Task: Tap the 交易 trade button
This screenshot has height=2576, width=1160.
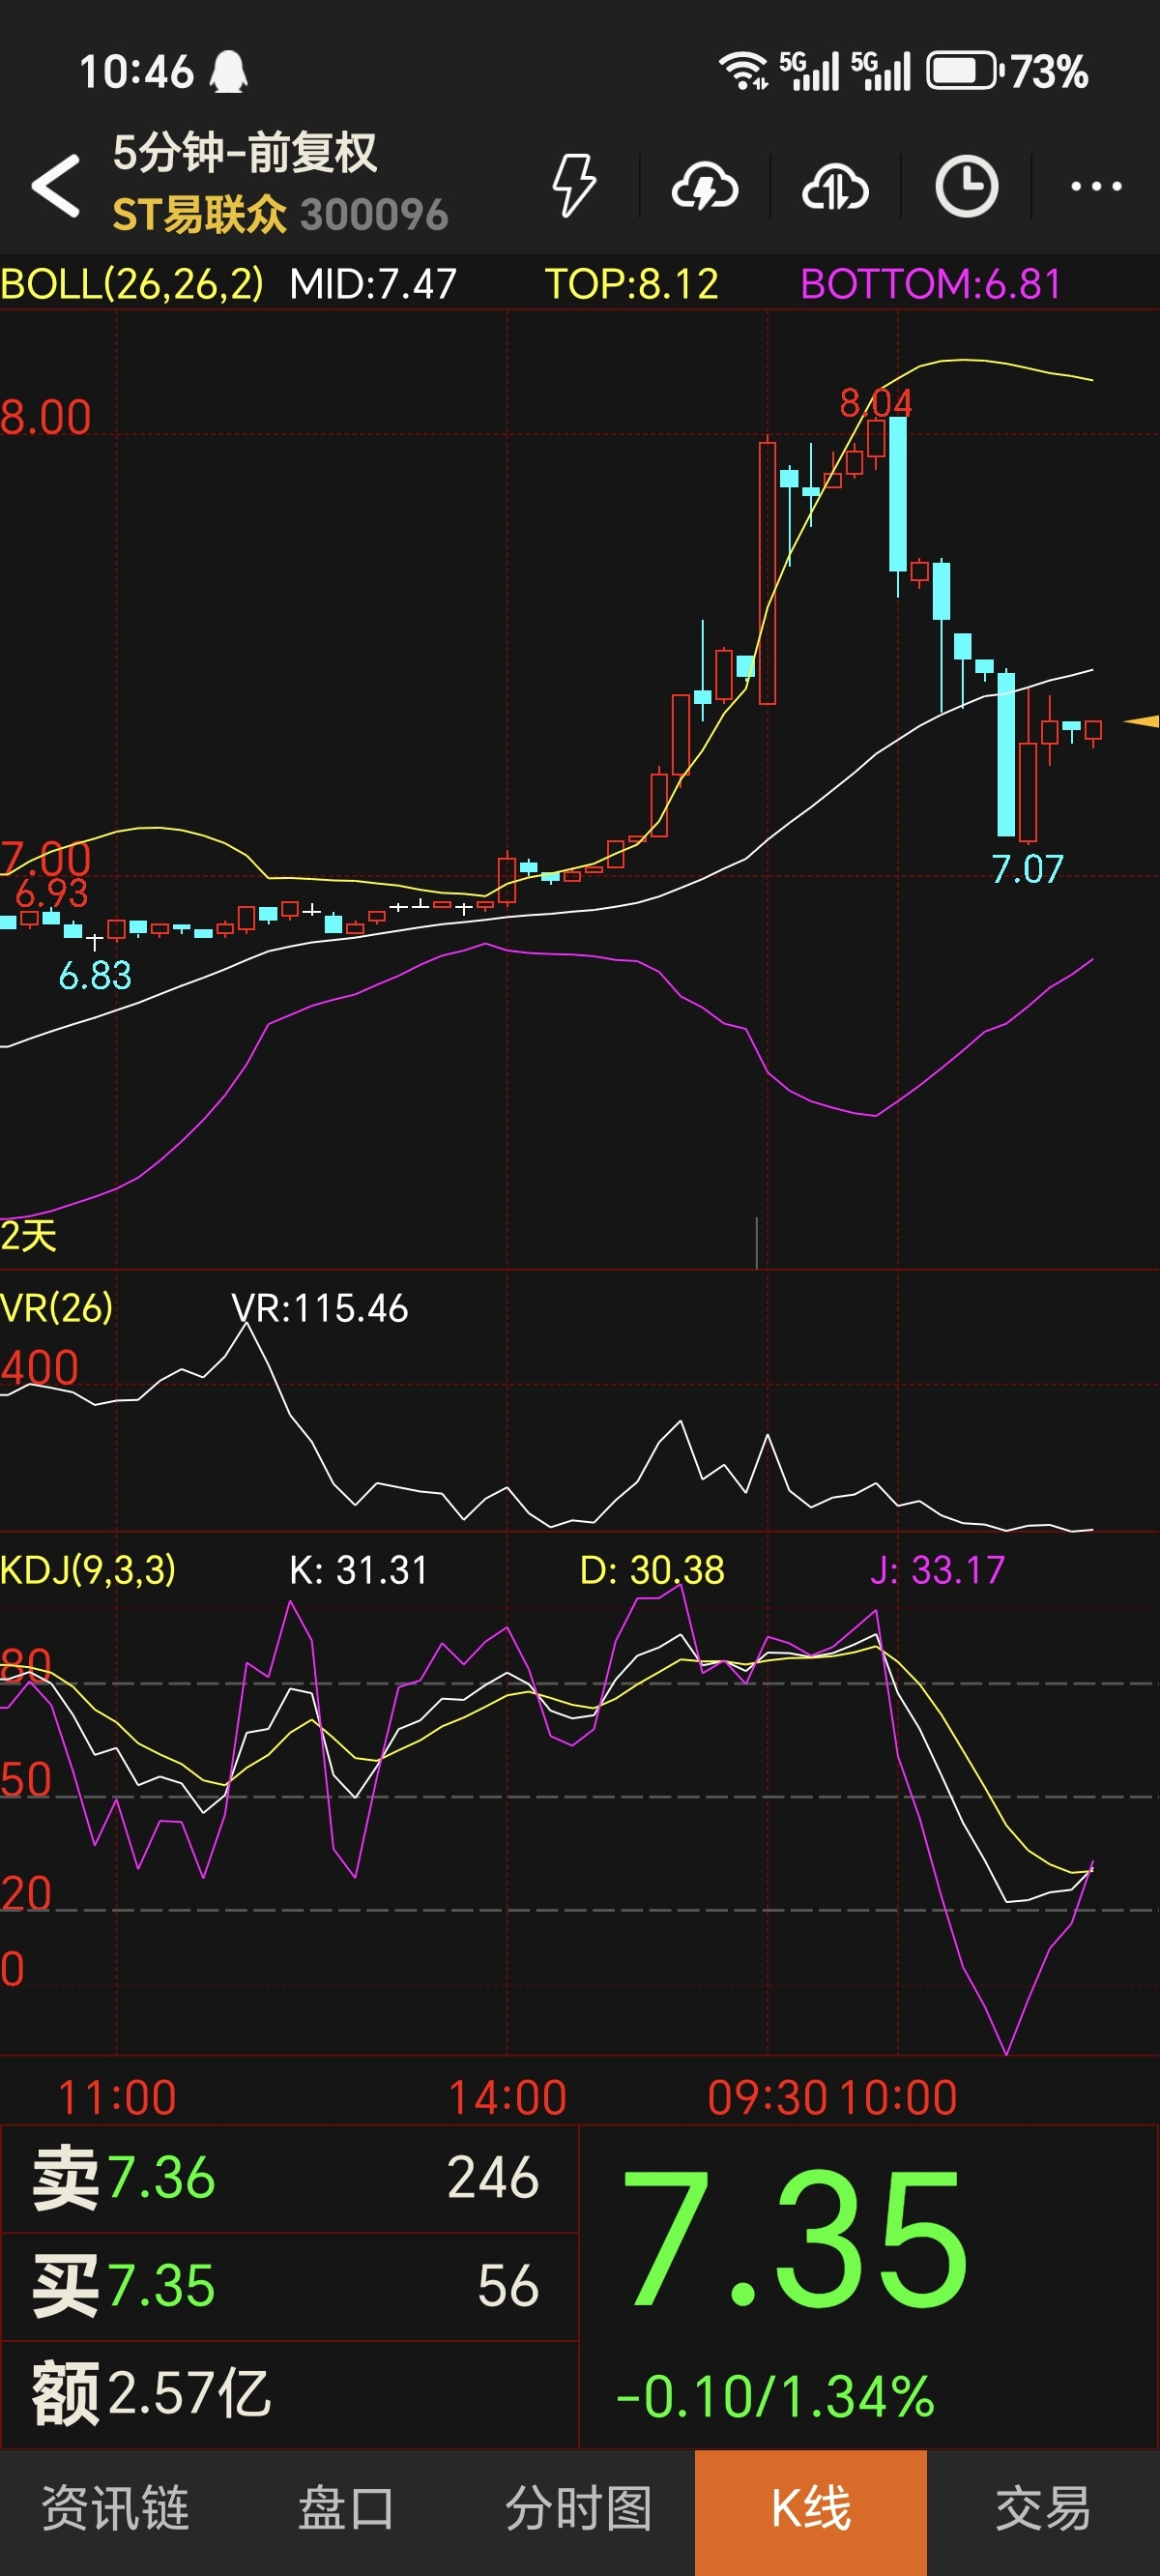Action: (1043, 2512)
